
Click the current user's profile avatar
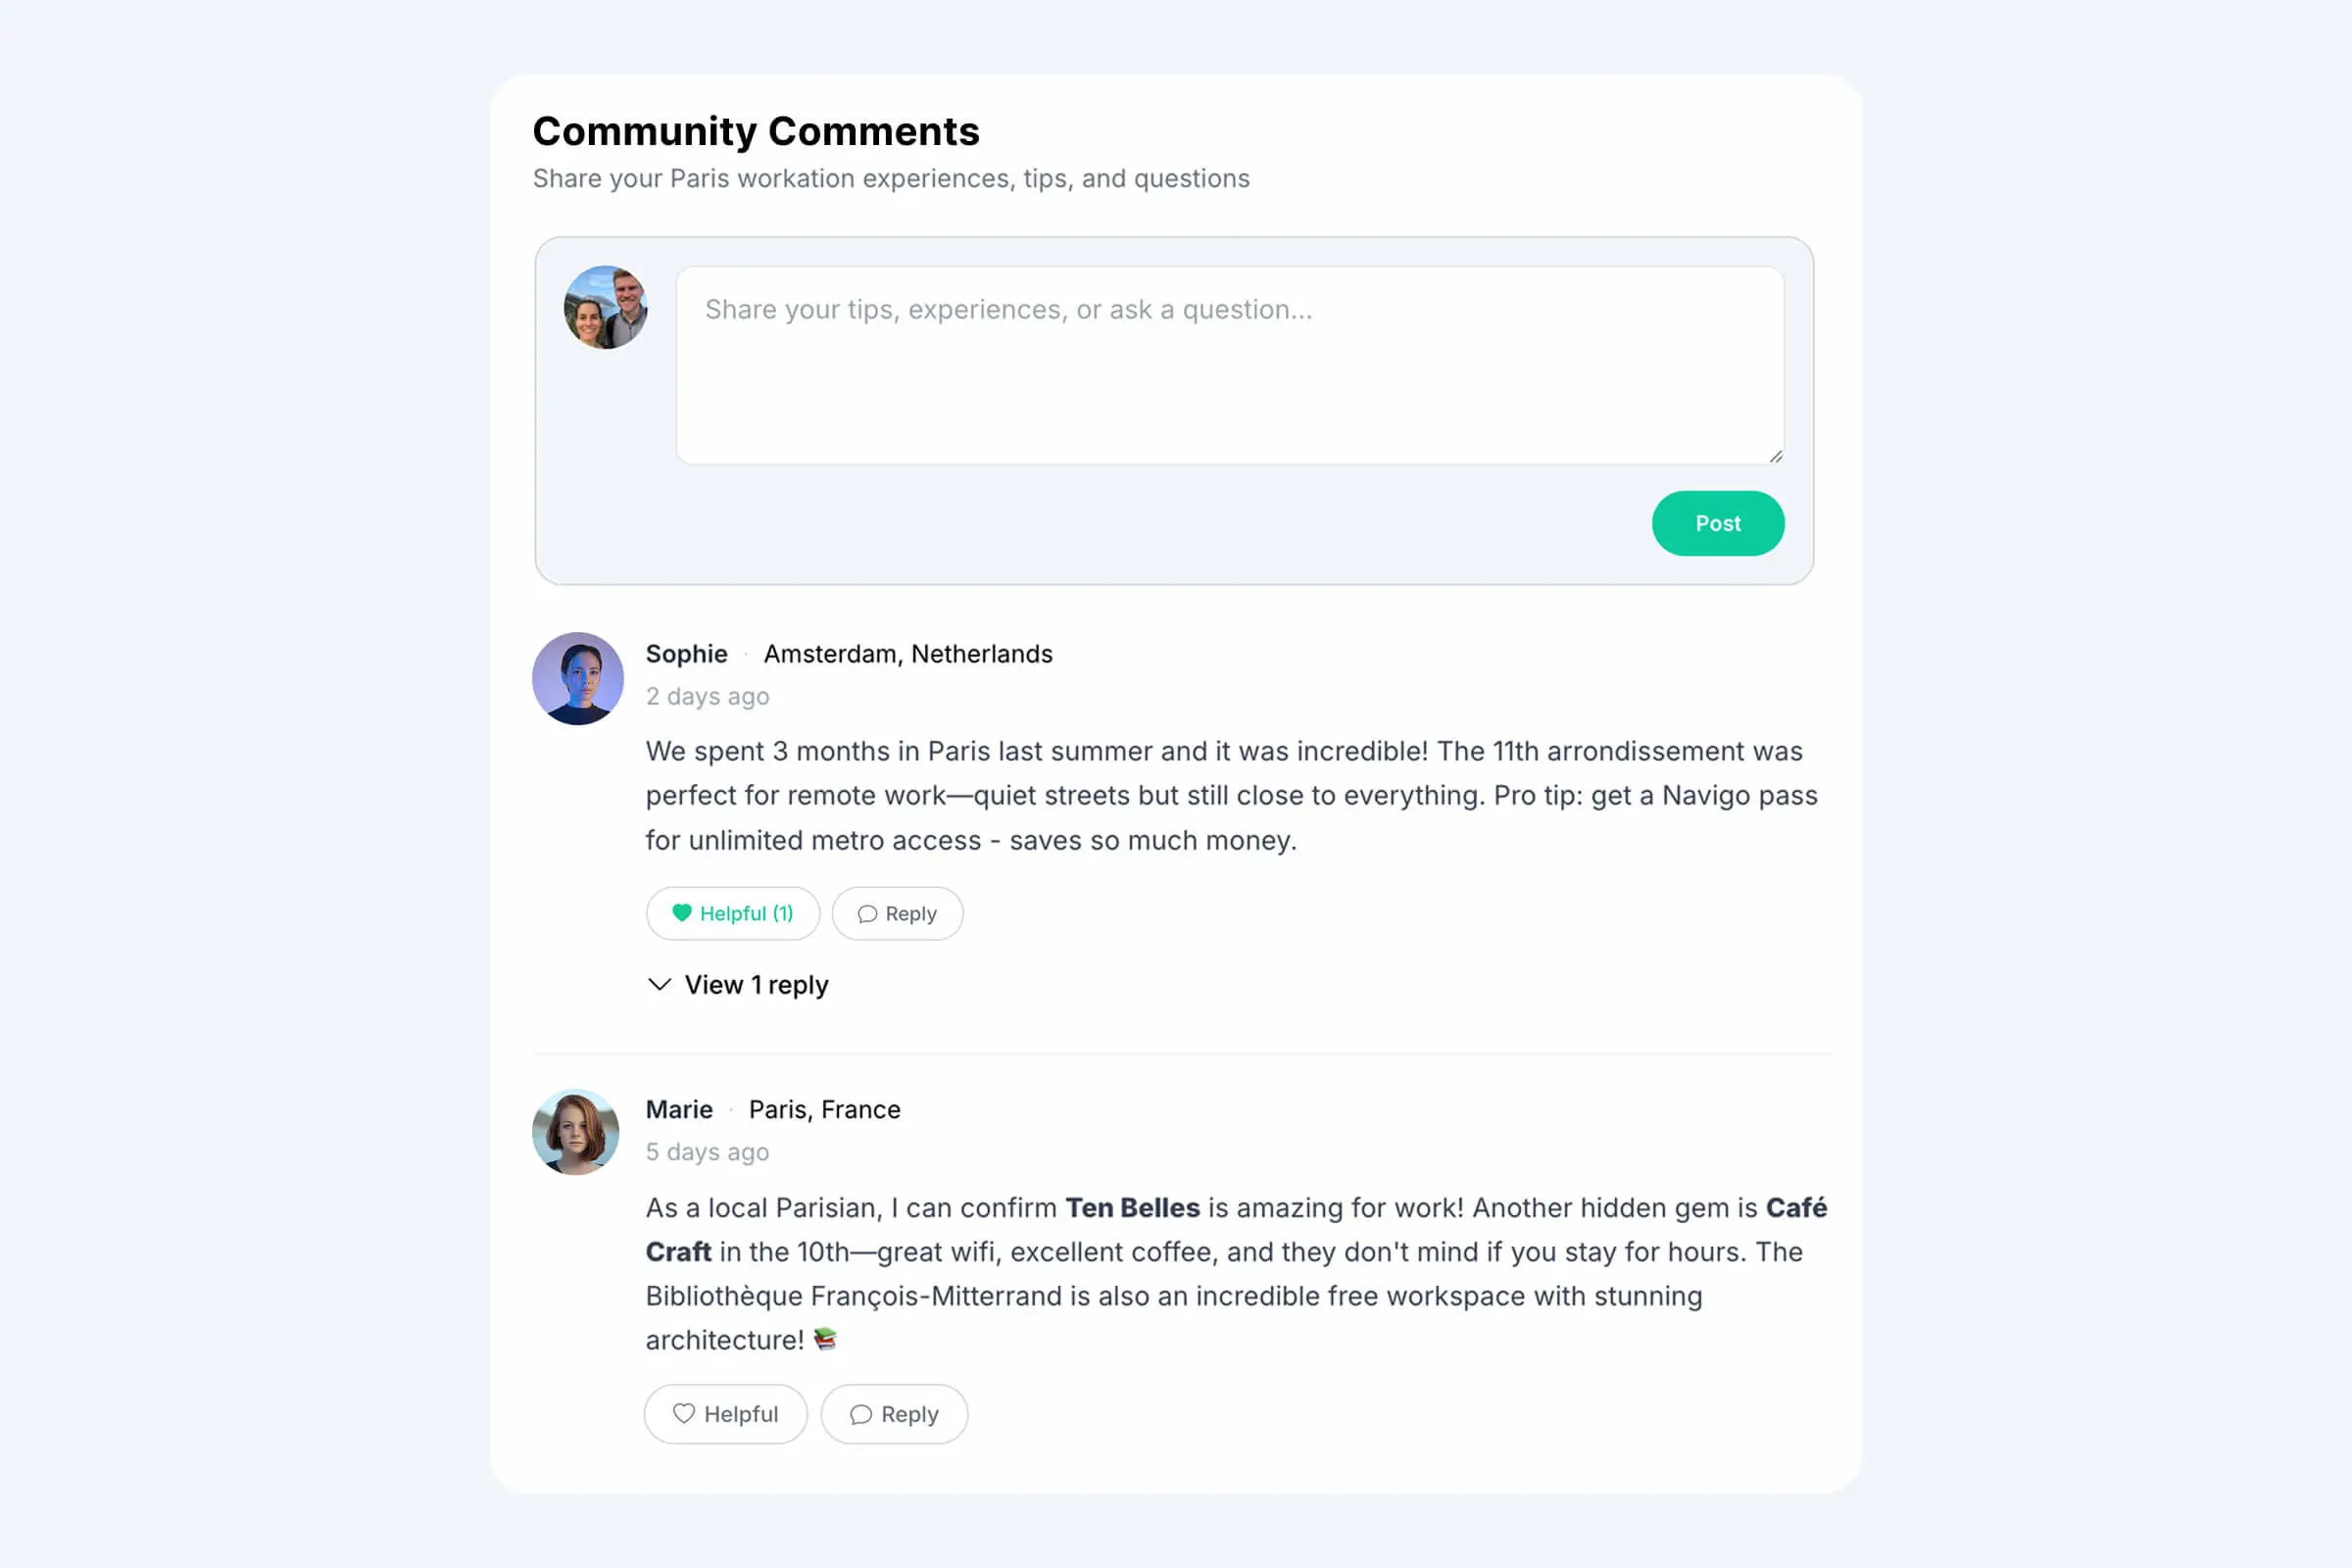click(605, 308)
